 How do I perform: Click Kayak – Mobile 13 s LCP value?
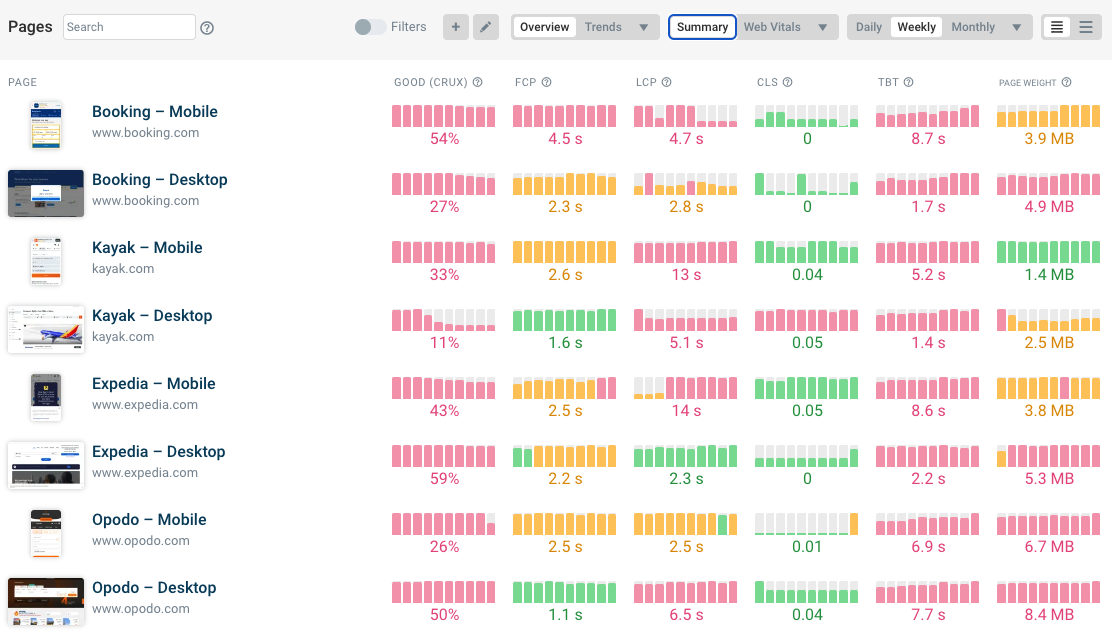[x=686, y=275]
